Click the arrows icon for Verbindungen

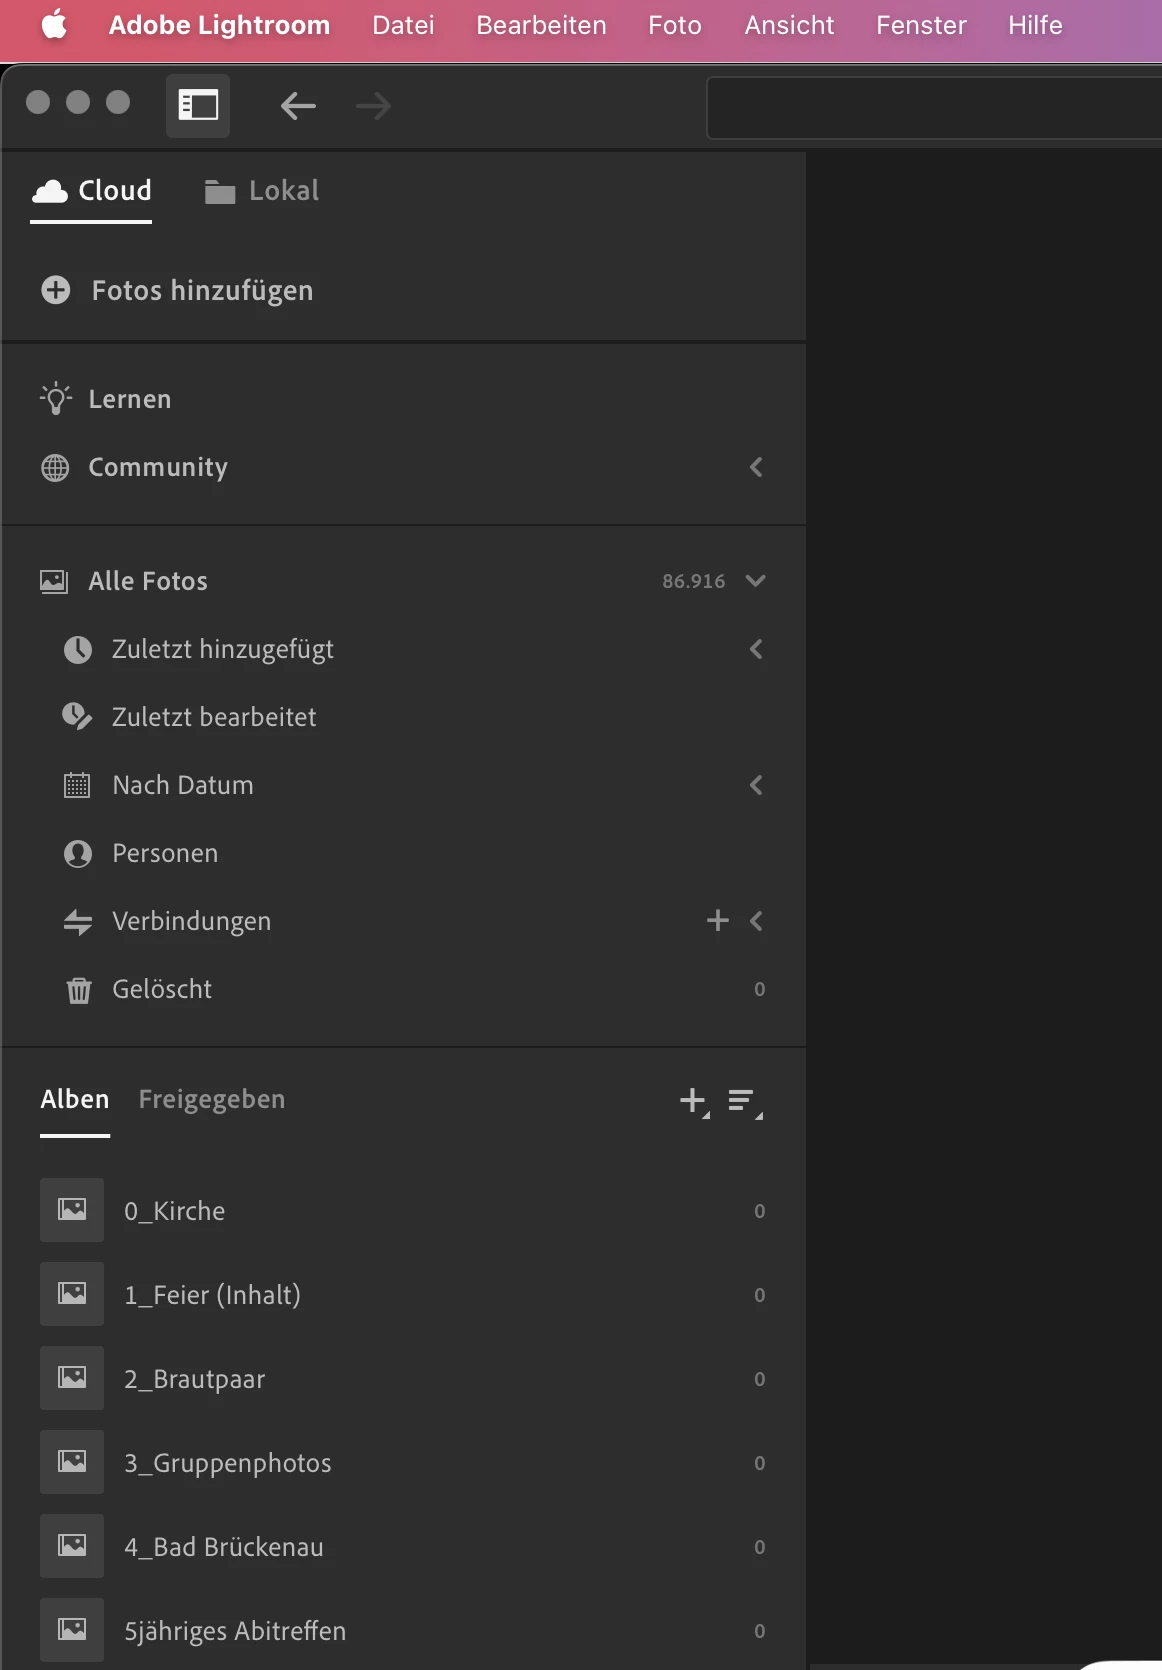click(78, 921)
